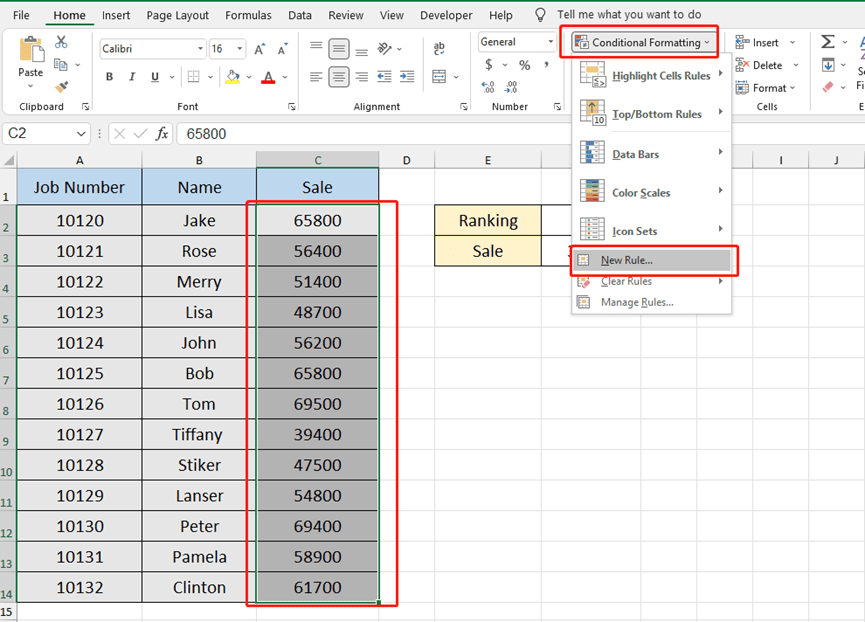Open the File tab

pos(21,15)
